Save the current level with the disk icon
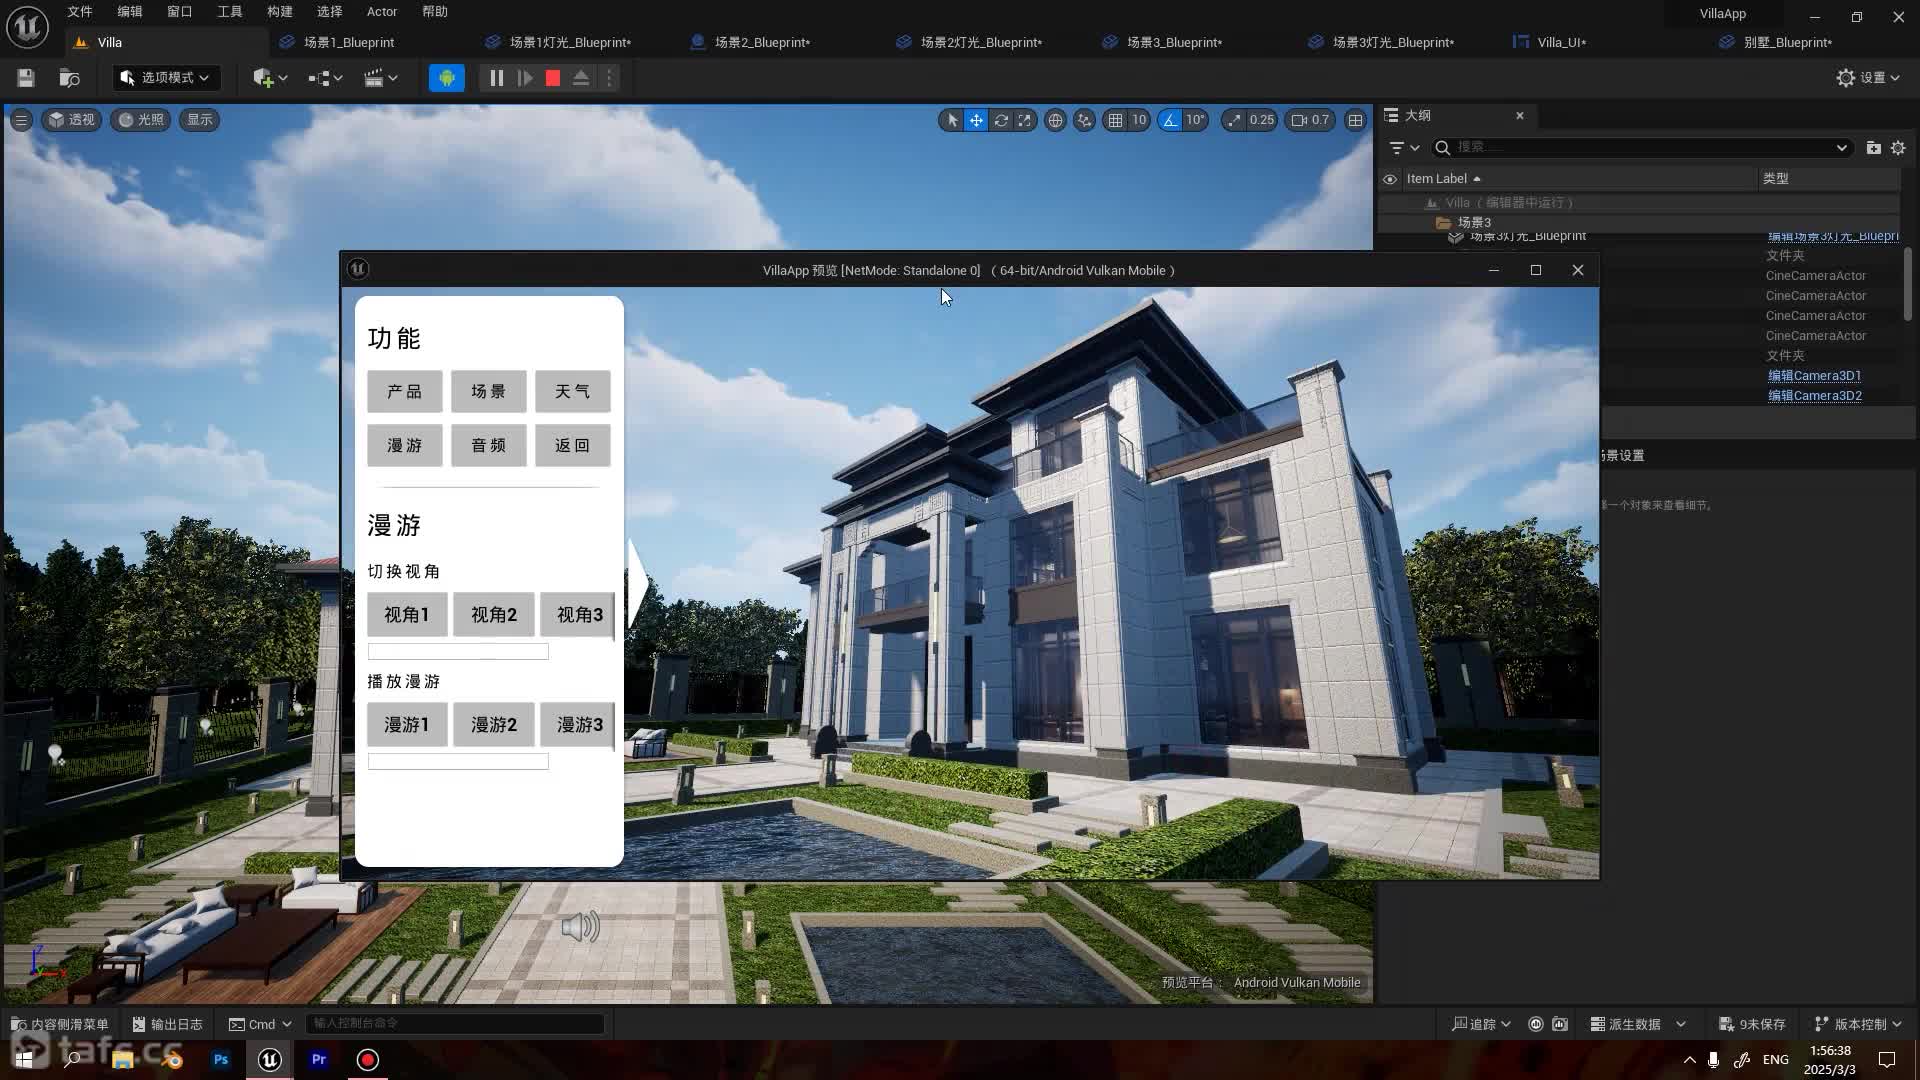Image resolution: width=1920 pixels, height=1080 pixels. tap(26, 78)
